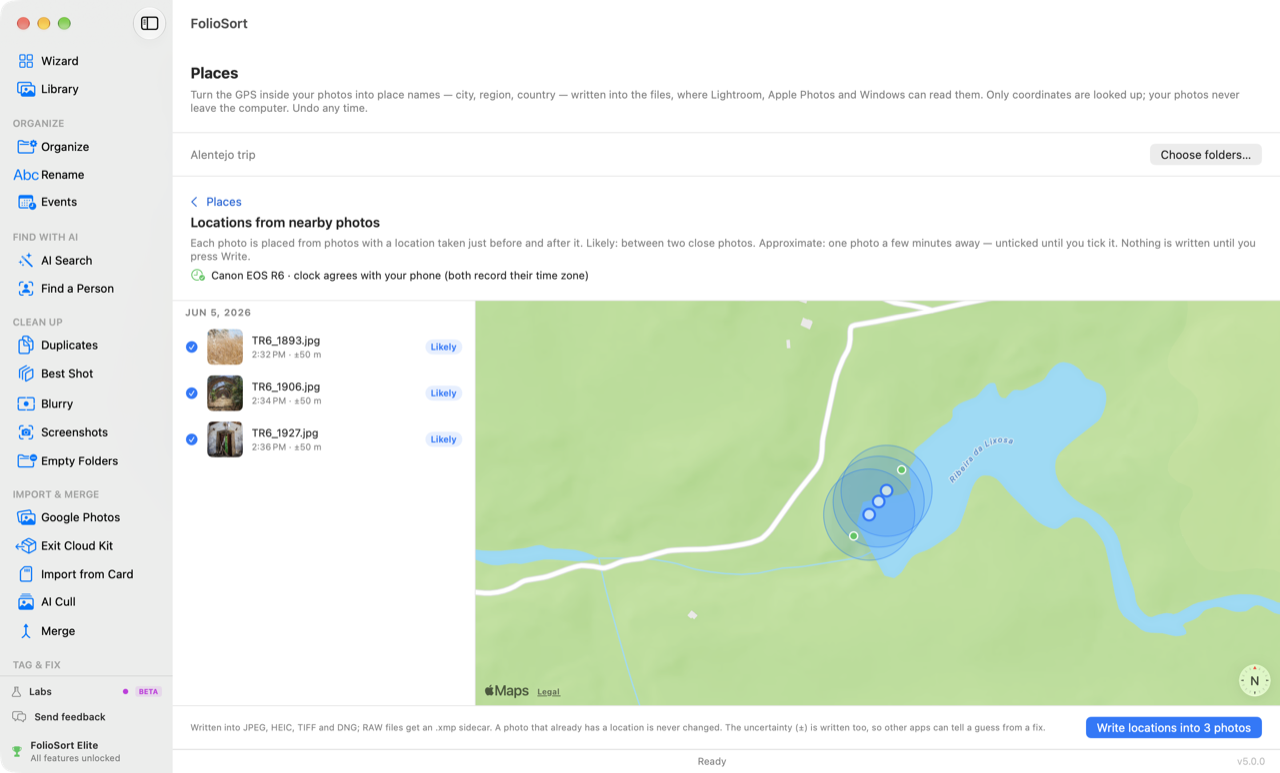Select the Blurry icon
Screen dimensions: 1280x773
(x=26, y=404)
